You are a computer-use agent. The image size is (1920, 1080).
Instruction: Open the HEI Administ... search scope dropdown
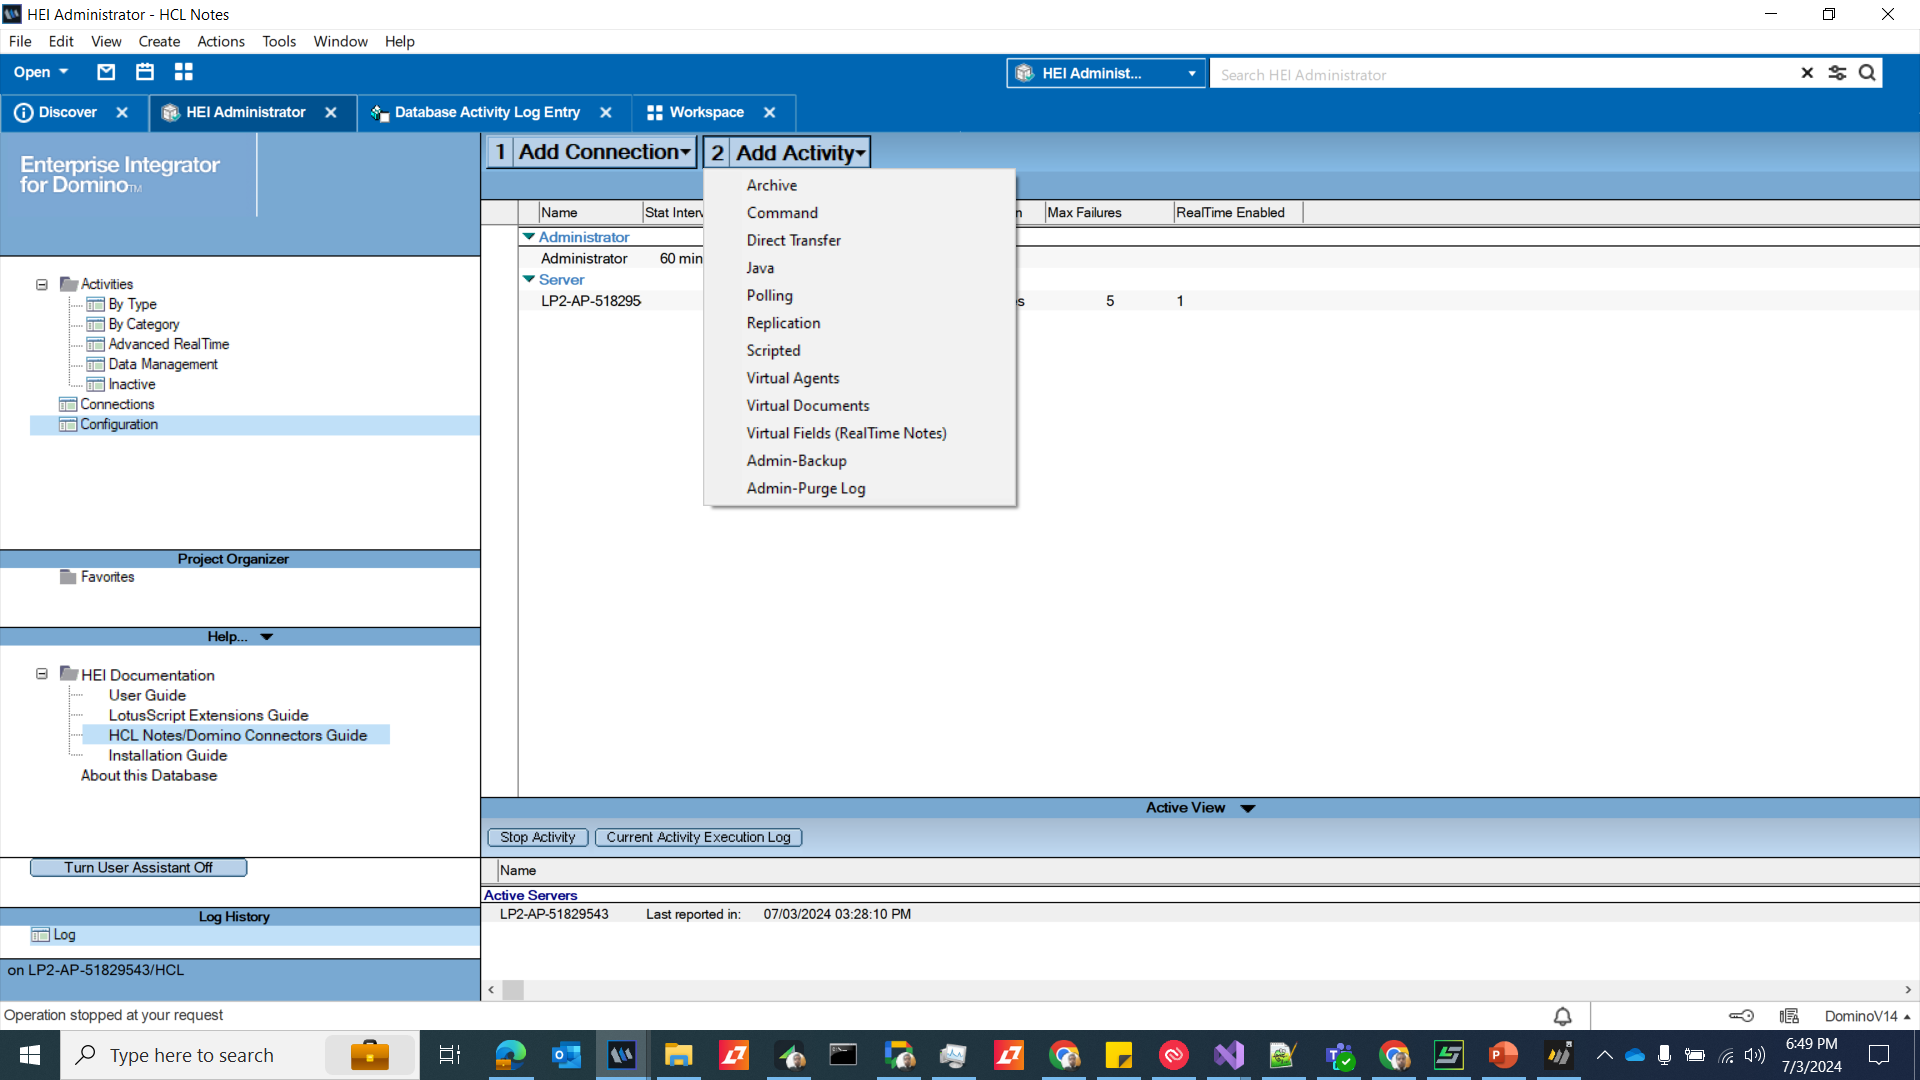(x=1105, y=73)
